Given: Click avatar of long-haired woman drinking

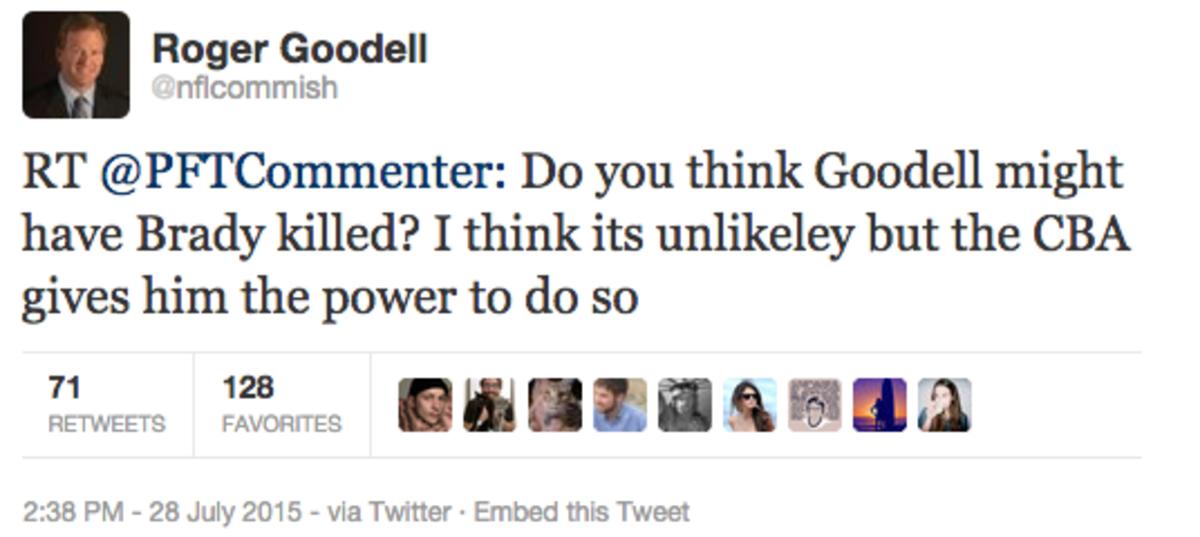Looking at the screenshot, I should (x=944, y=405).
